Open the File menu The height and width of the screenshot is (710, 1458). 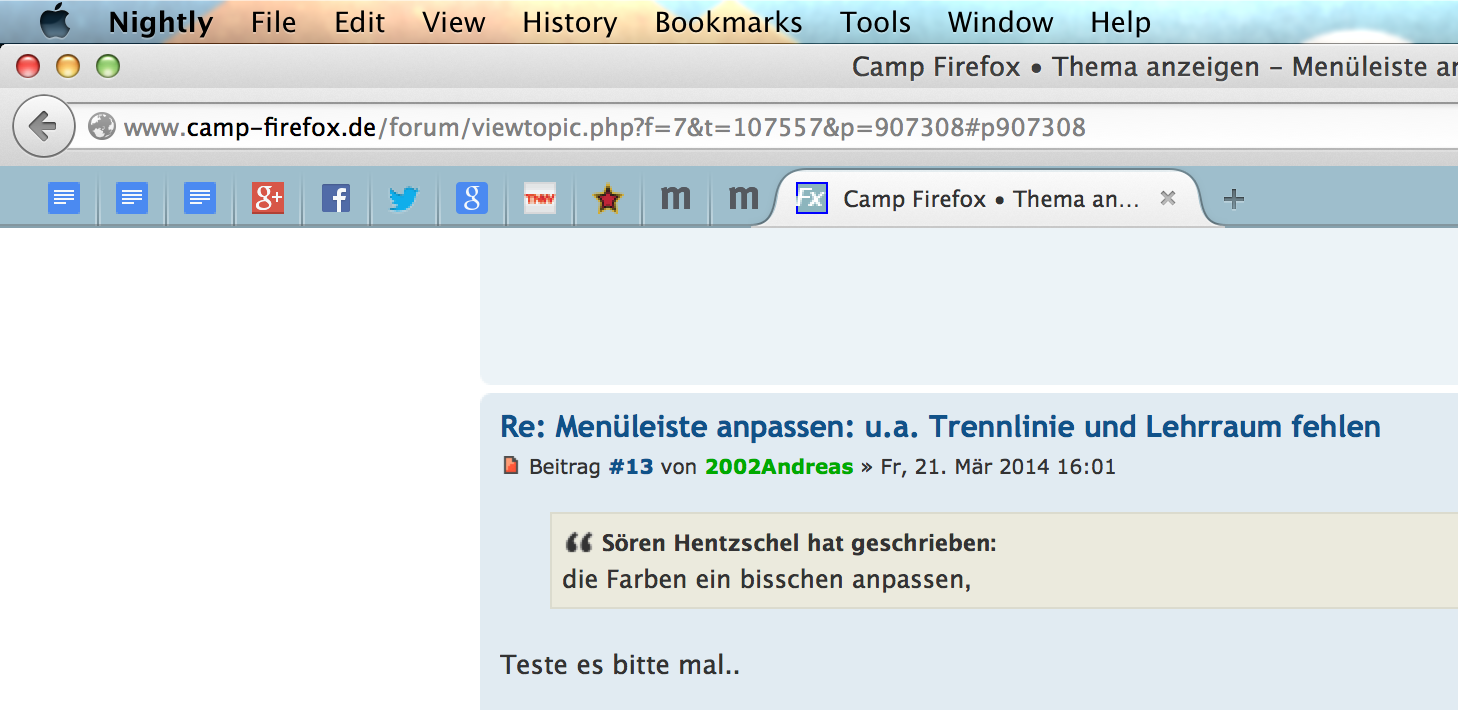[x=274, y=23]
